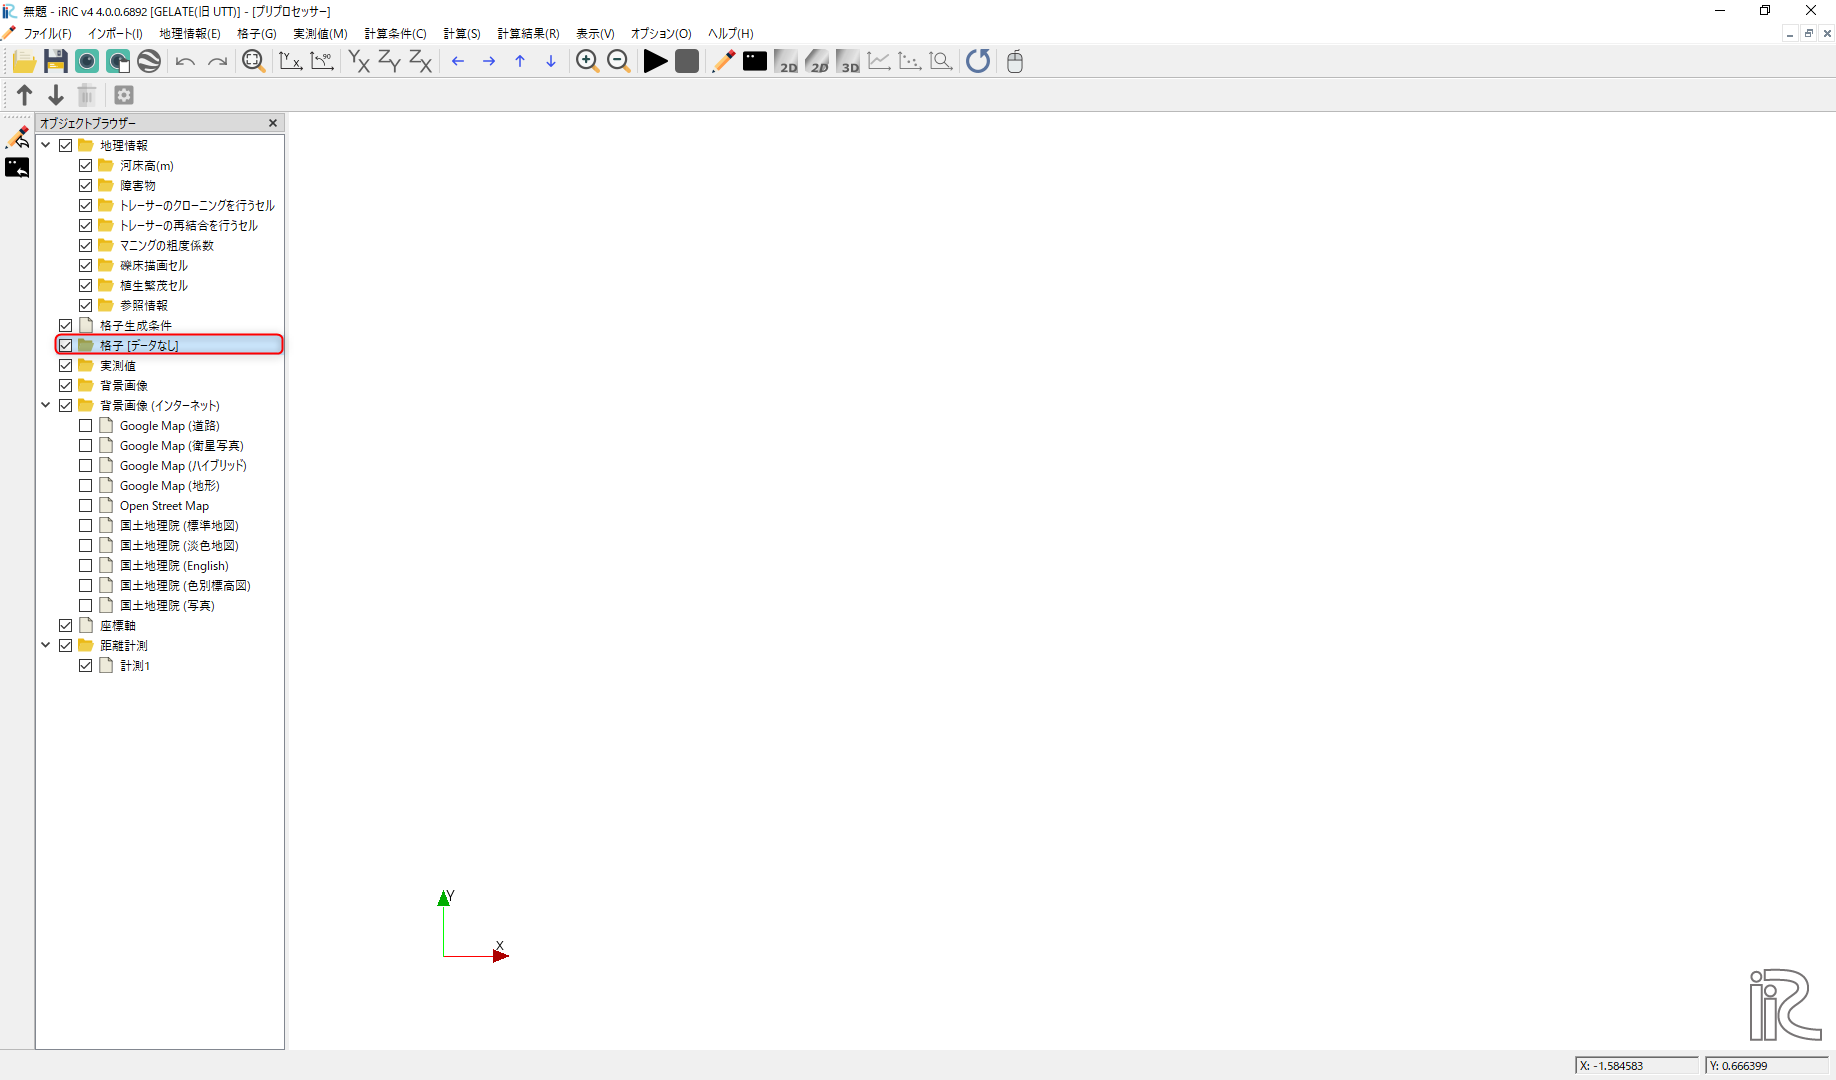
Task: Click the Y coordinate status field
Action: coord(1767,1066)
